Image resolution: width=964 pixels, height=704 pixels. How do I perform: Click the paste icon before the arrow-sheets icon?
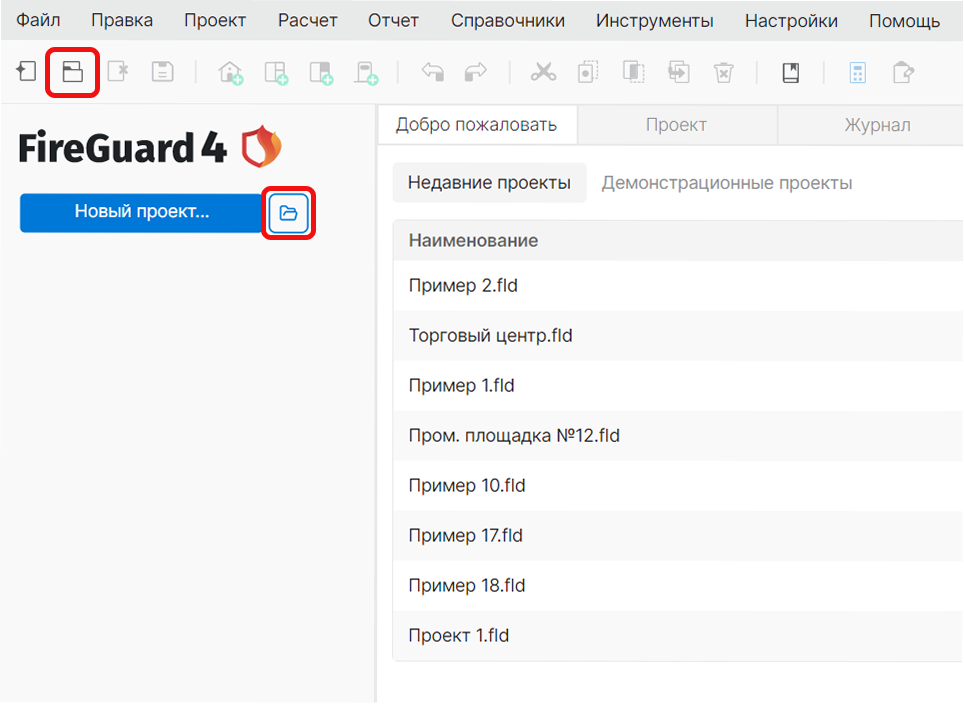click(x=633, y=72)
